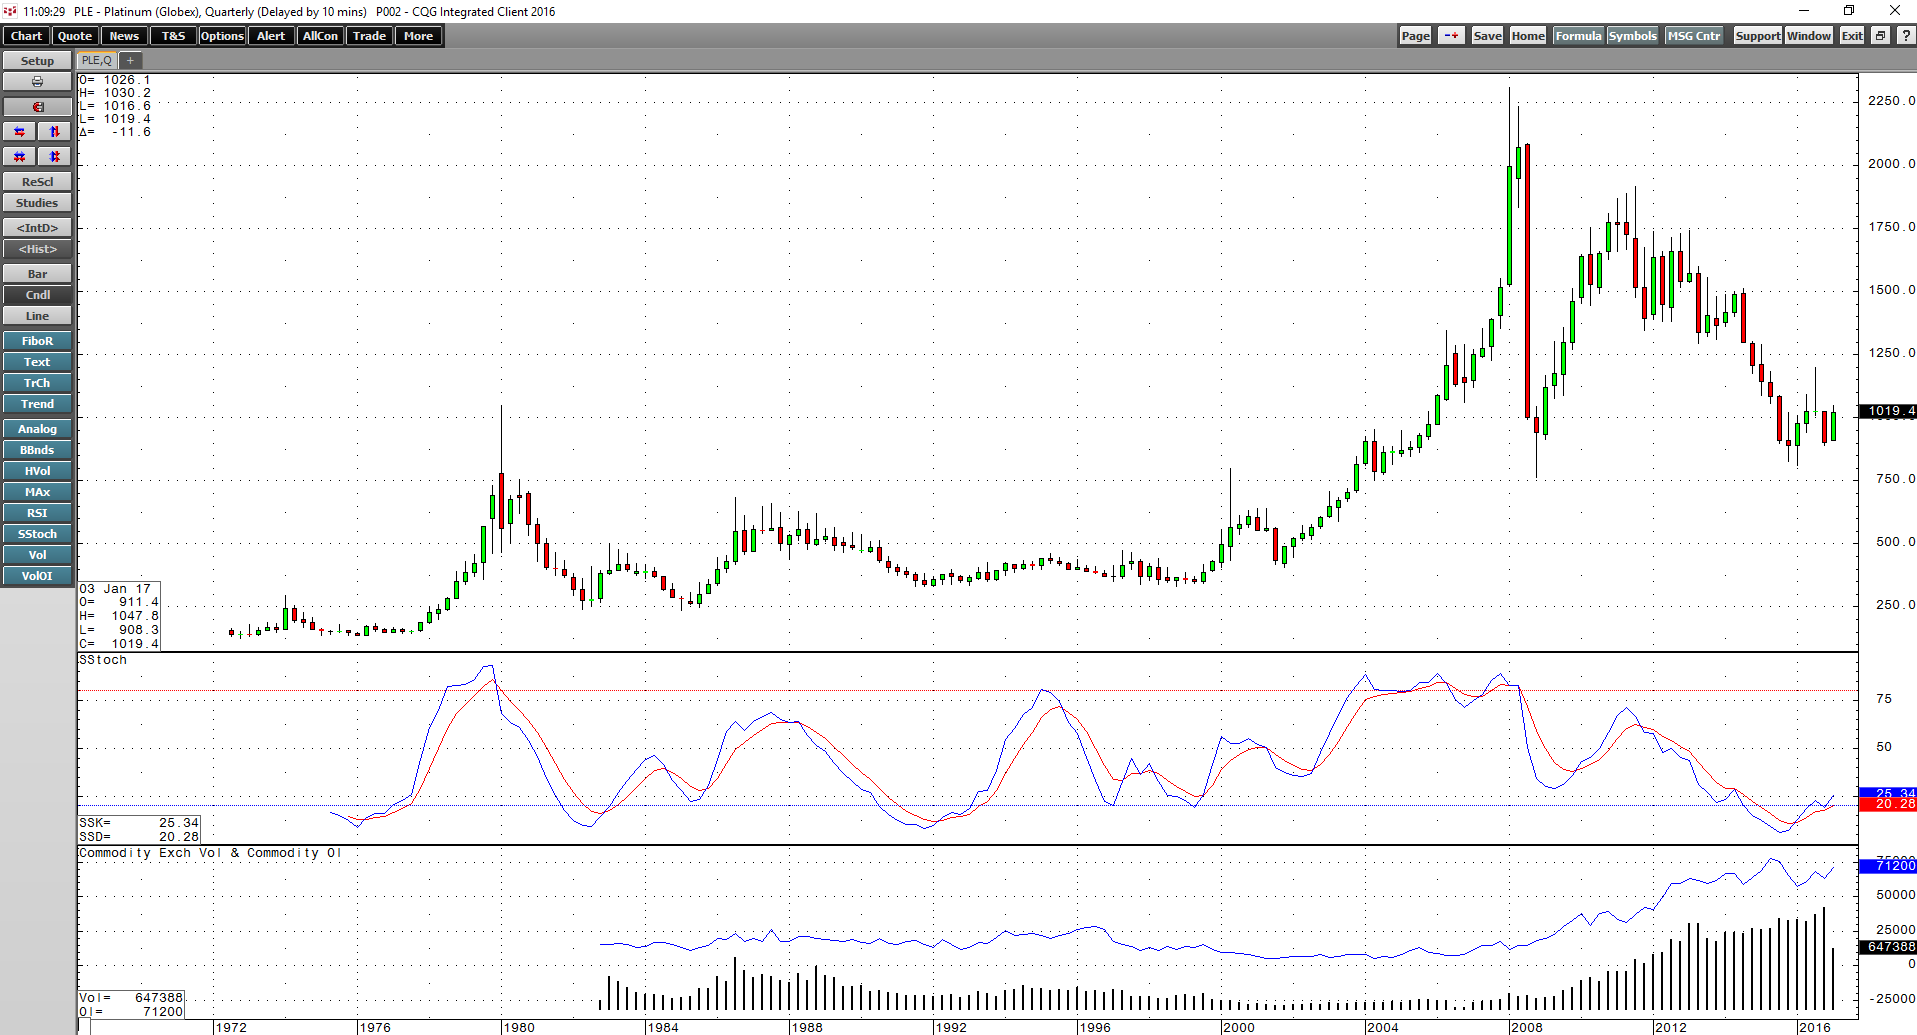Click the question mark help icon
The image size is (1917, 1035).
[1905, 36]
